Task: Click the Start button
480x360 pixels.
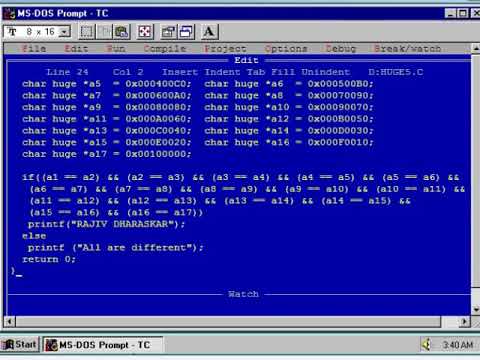Action: click(x=20, y=344)
